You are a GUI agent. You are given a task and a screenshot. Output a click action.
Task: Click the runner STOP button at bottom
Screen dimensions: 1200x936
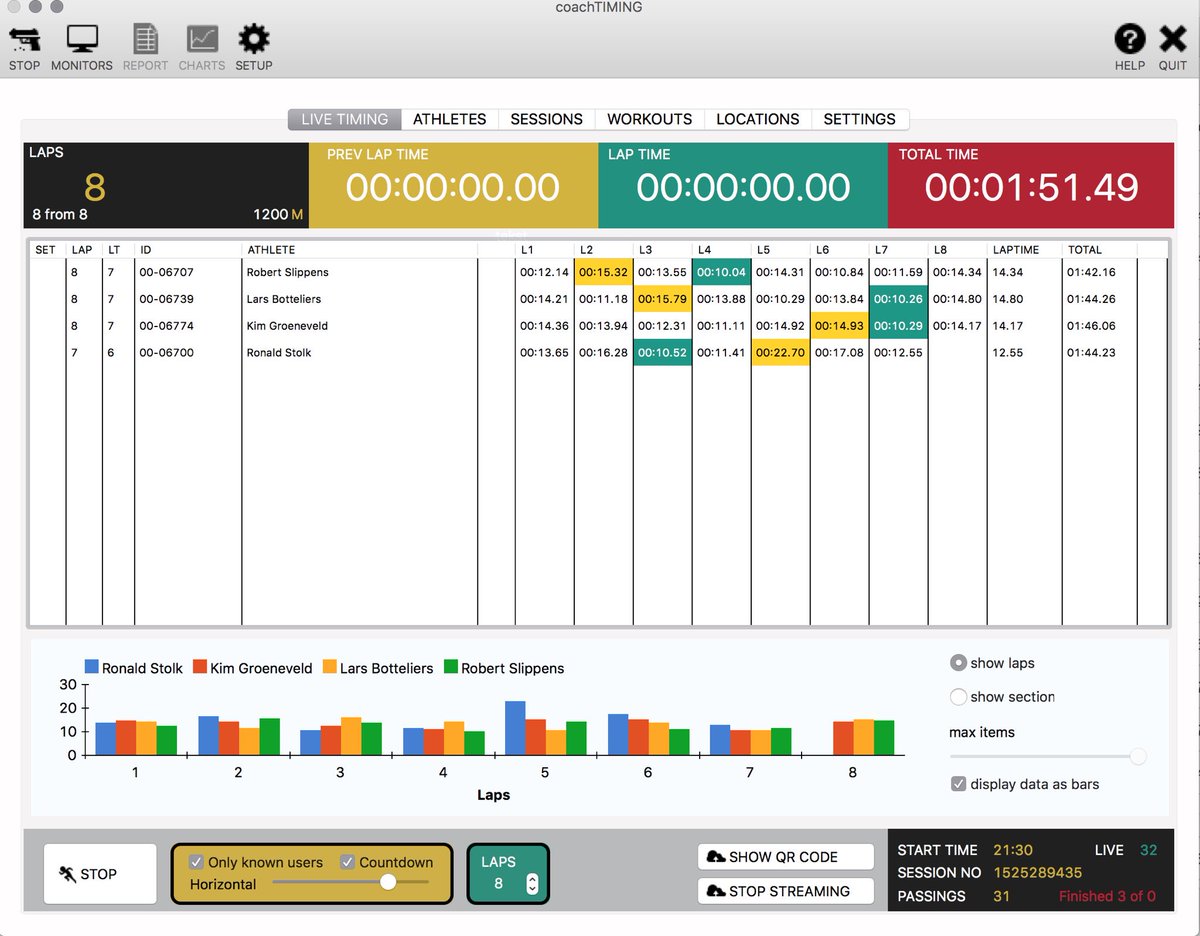[100, 874]
